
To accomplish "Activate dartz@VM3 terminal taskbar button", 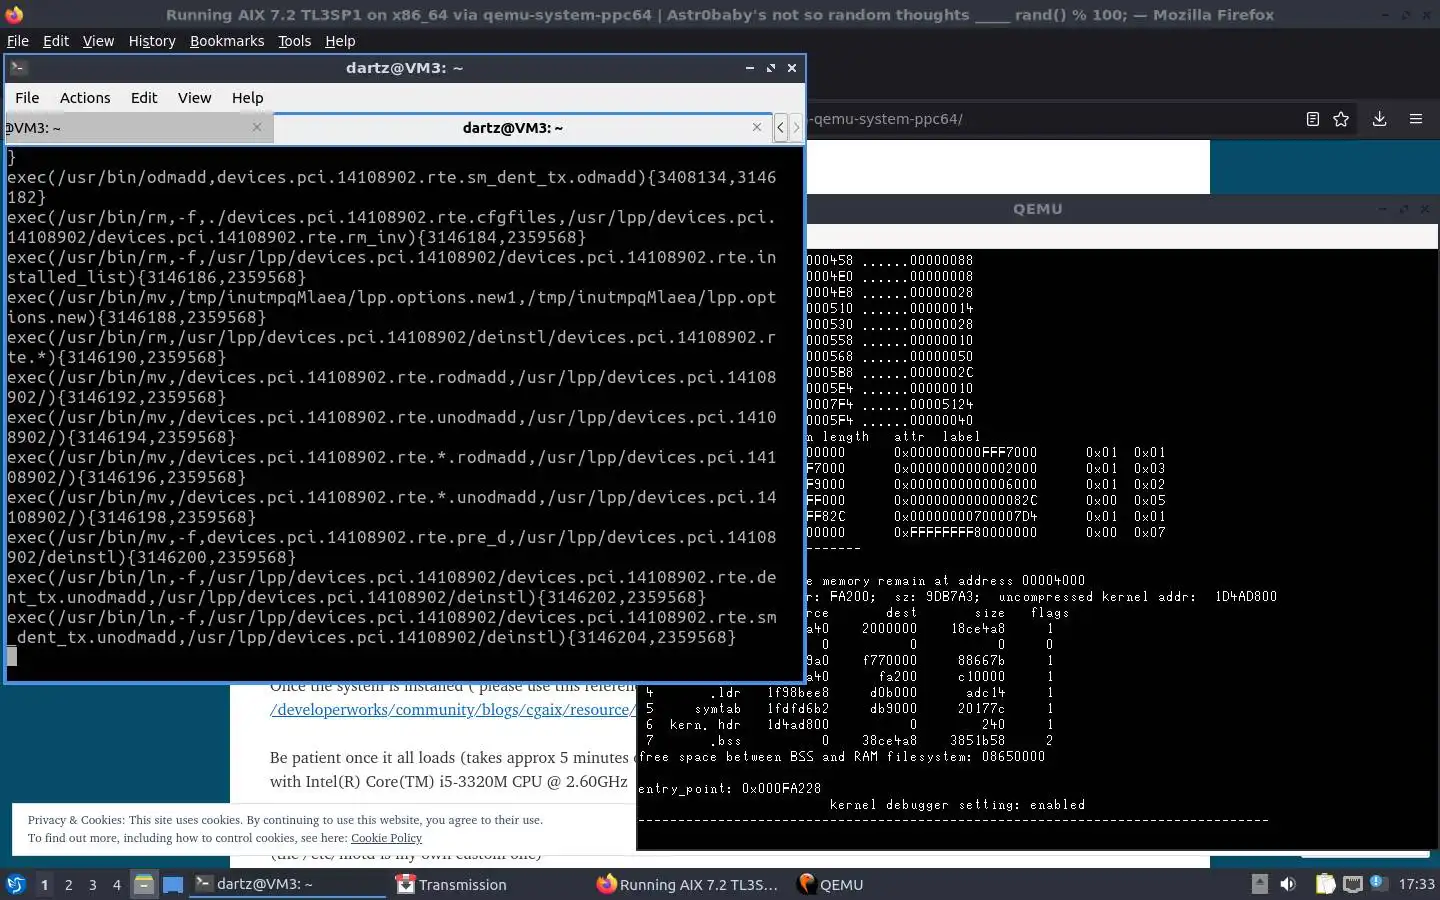I will (288, 884).
